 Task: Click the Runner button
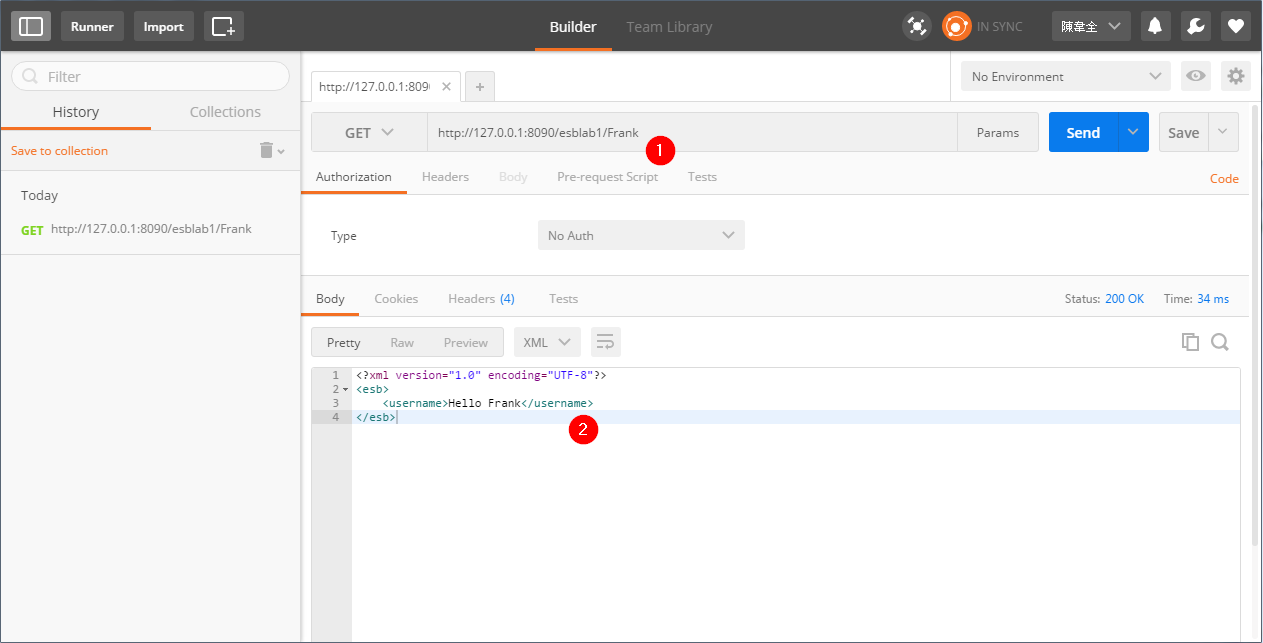[x=92, y=26]
